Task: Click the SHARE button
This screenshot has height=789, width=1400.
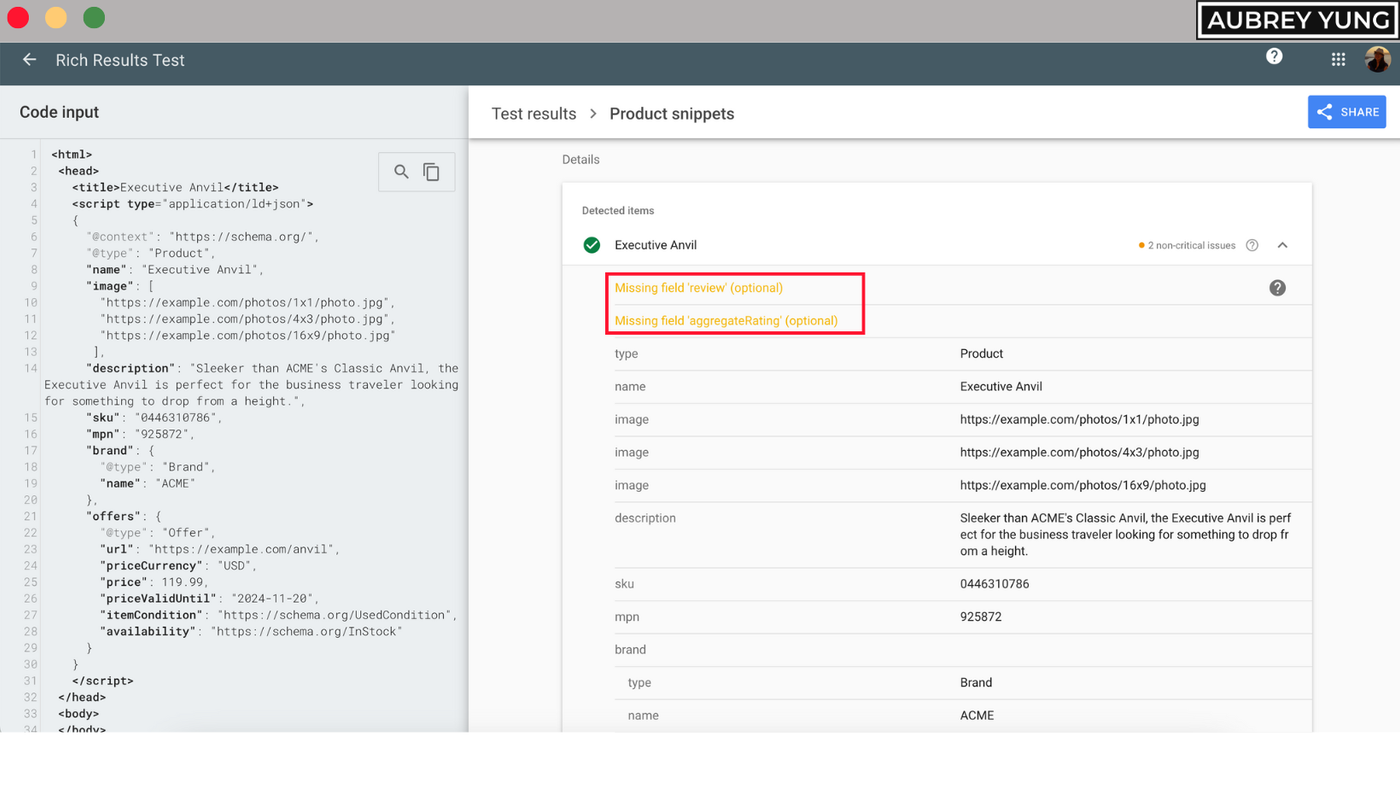Action: pos(1346,112)
